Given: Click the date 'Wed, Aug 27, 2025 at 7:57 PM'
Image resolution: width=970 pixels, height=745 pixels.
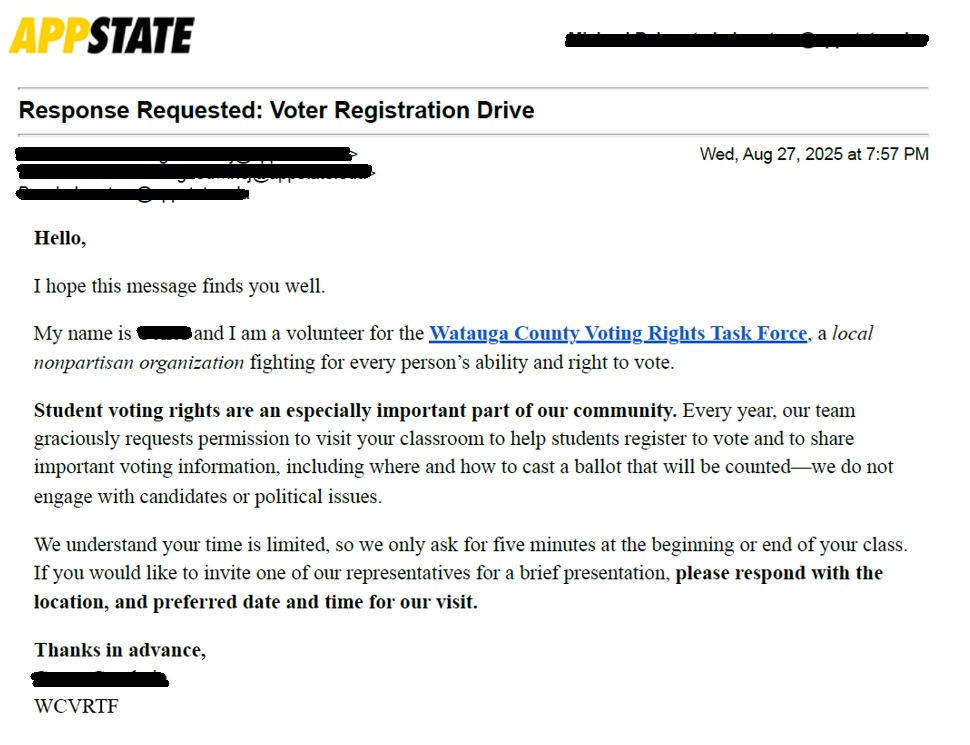Looking at the screenshot, I should coord(813,154).
